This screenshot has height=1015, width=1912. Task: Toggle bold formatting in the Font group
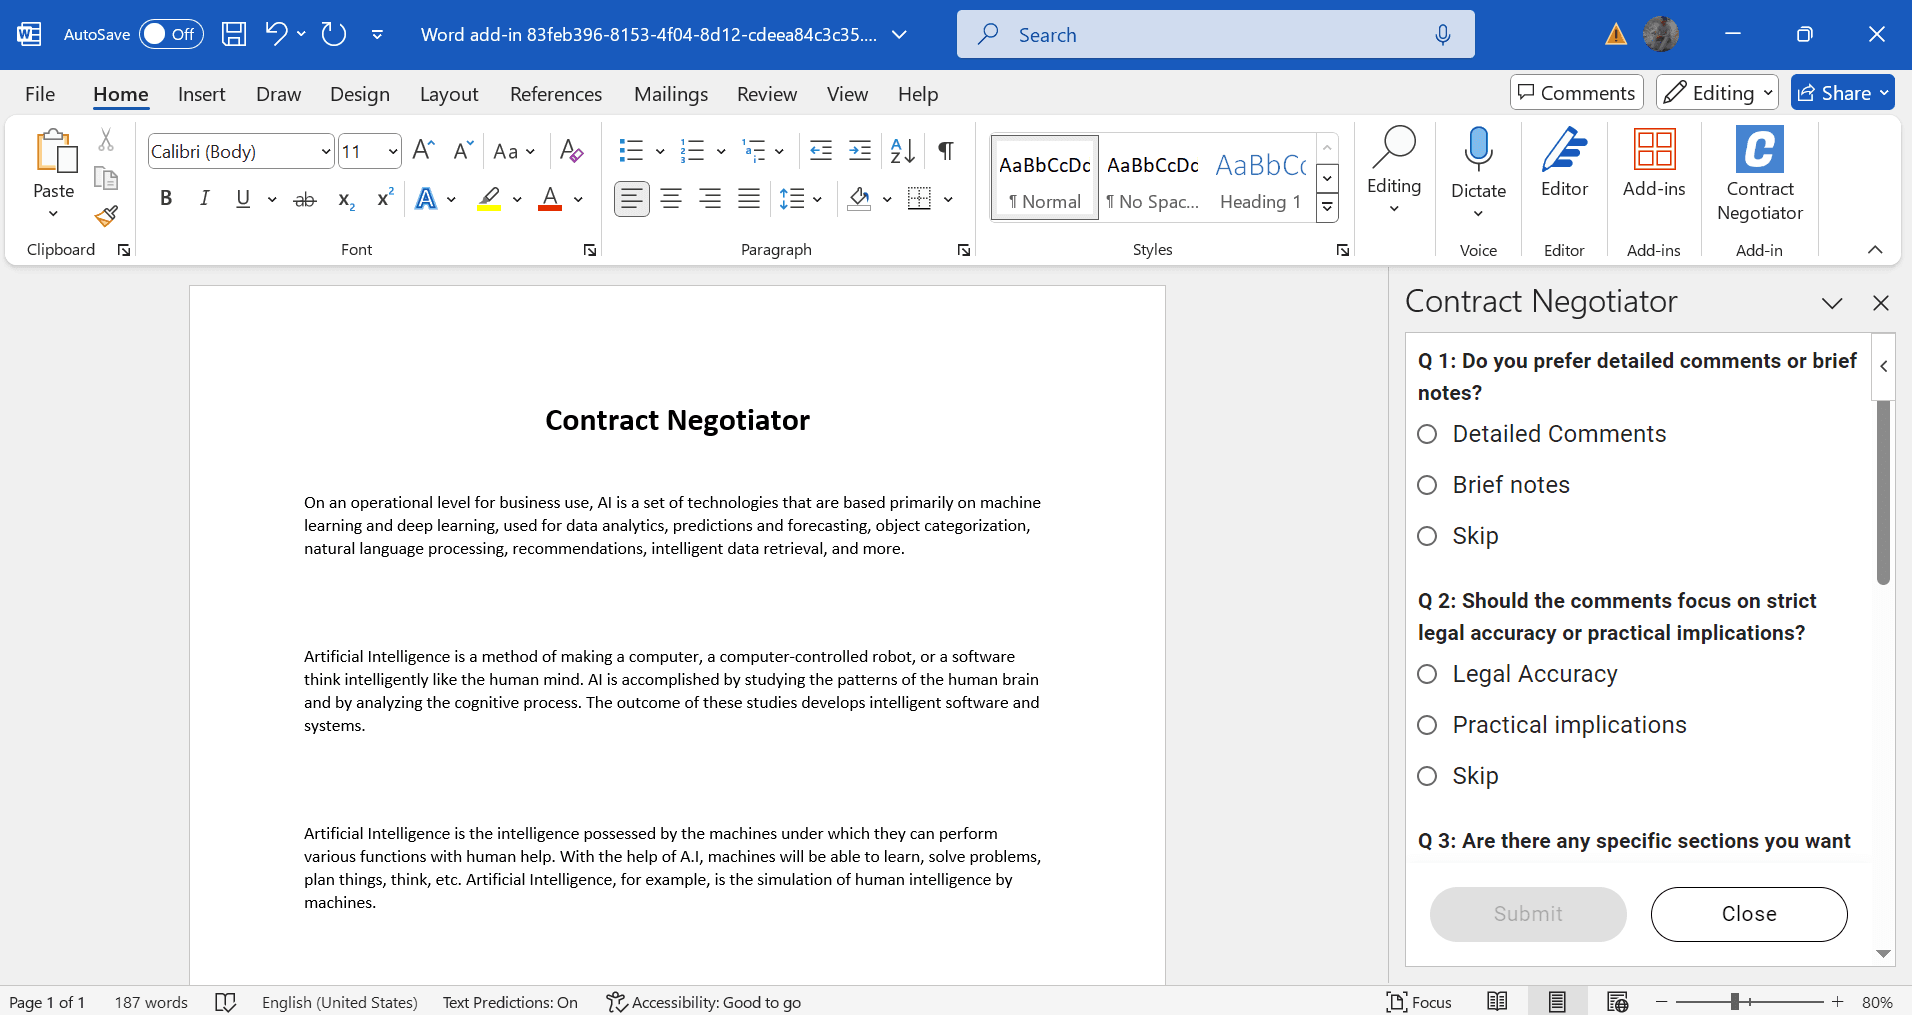tap(166, 198)
